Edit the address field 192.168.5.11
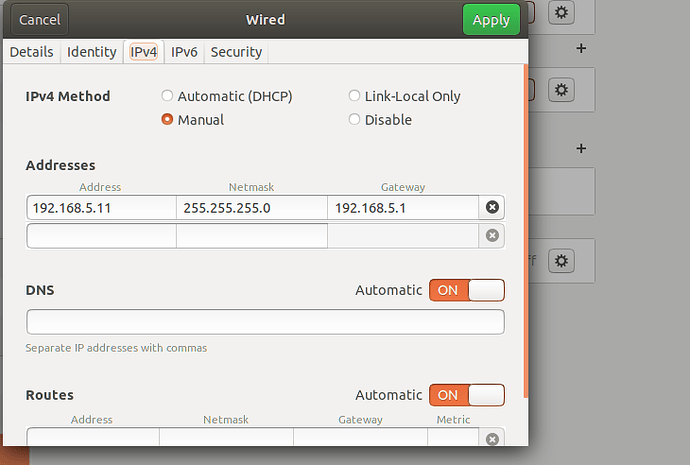 [x=102, y=208]
